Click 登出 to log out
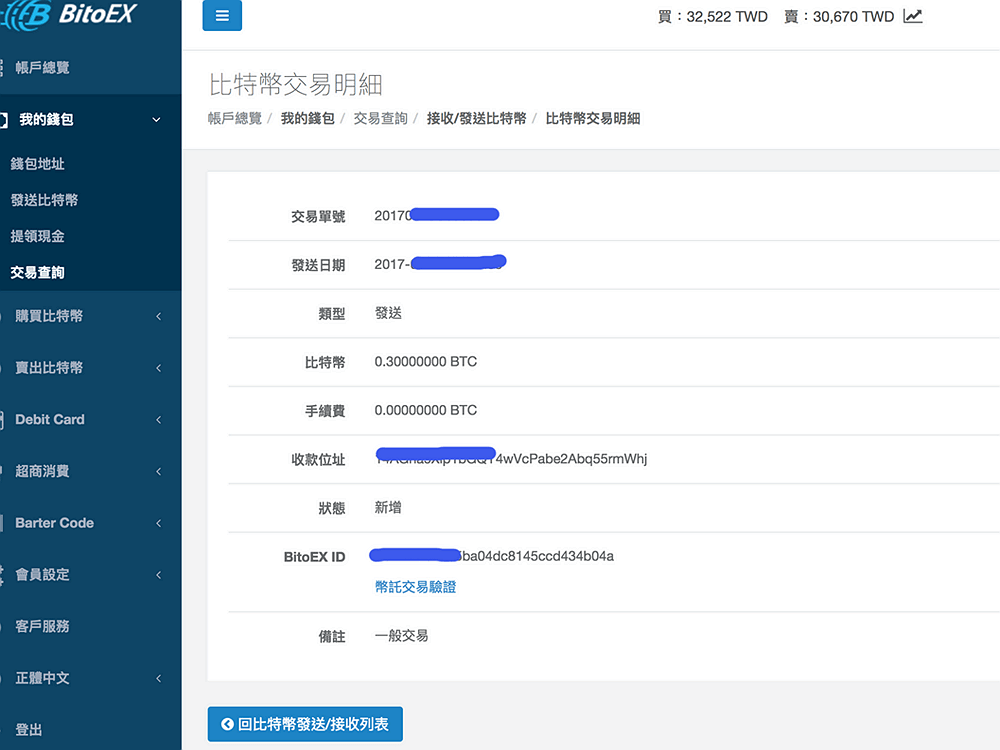The height and width of the screenshot is (750, 1000). 29,730
